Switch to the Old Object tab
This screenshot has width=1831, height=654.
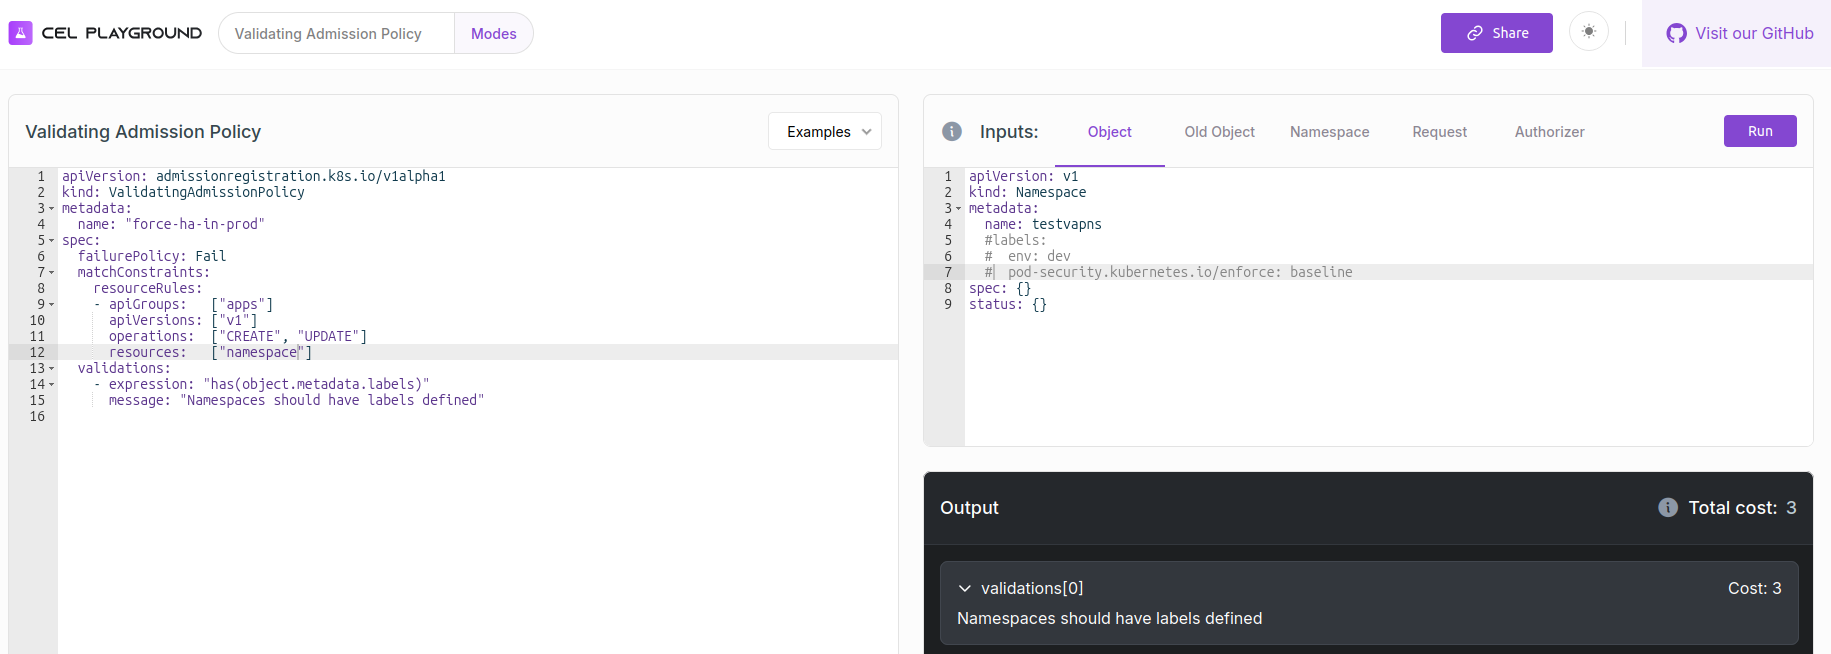pos(1219,132)
